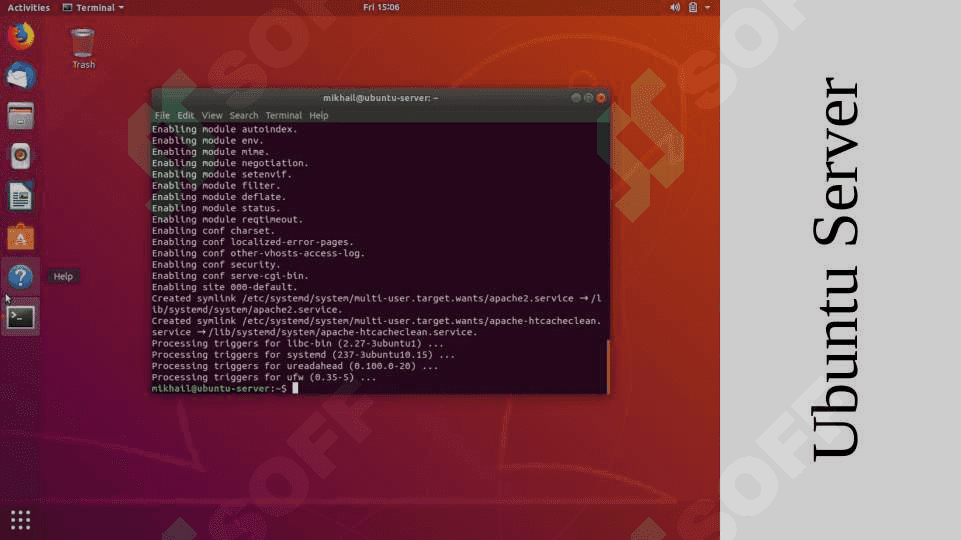961x540 pixels.
Task: Click 'Processing triggers for ufw' line
Action: click(x=264, y=378)
